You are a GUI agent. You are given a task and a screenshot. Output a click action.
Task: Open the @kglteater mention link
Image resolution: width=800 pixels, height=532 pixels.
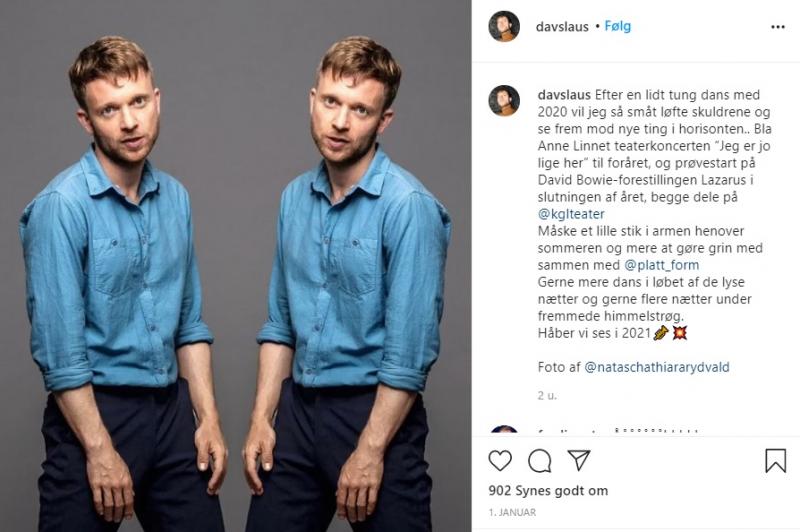[x=571, y=214]
